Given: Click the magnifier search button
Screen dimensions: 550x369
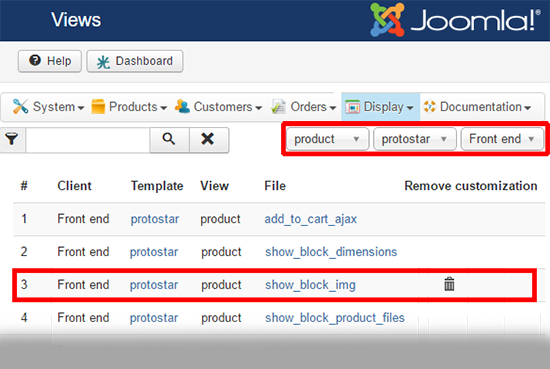Looking at the screenshot, I should point(169,140).
